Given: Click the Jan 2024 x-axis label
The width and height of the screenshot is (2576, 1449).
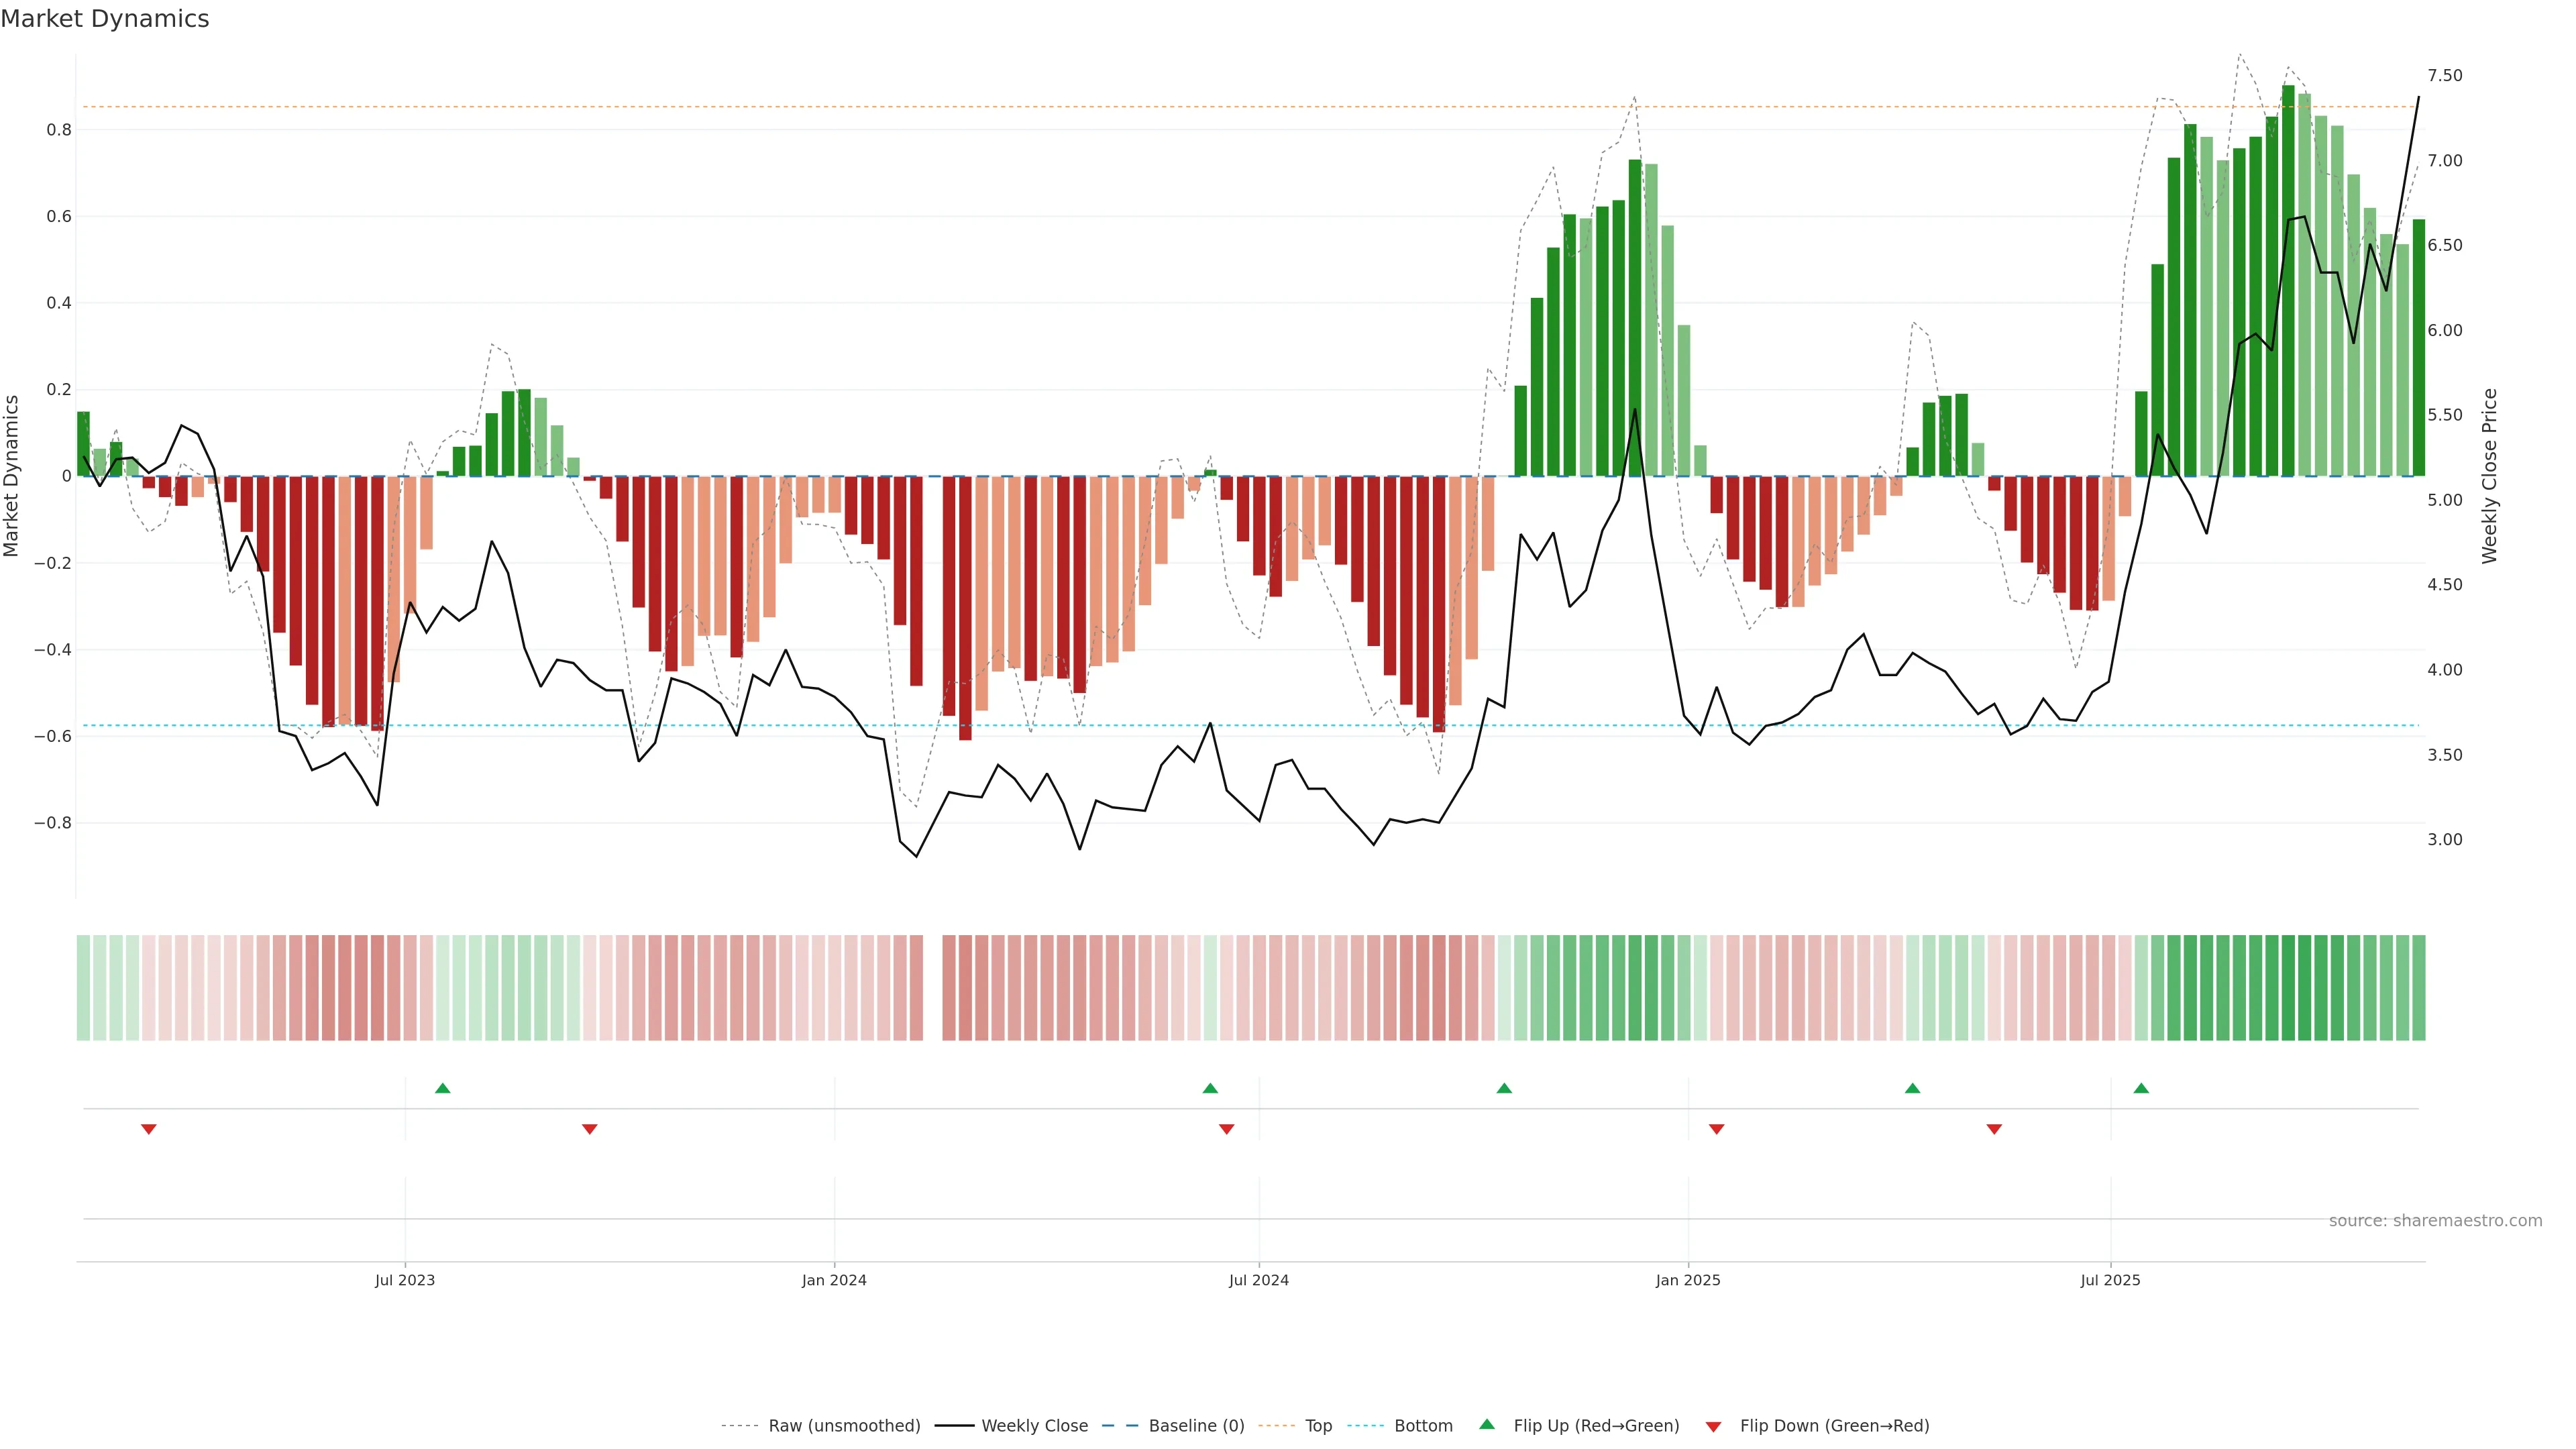Looking at the screenshot, I should pyautogui.click(x=834, y=1280).
